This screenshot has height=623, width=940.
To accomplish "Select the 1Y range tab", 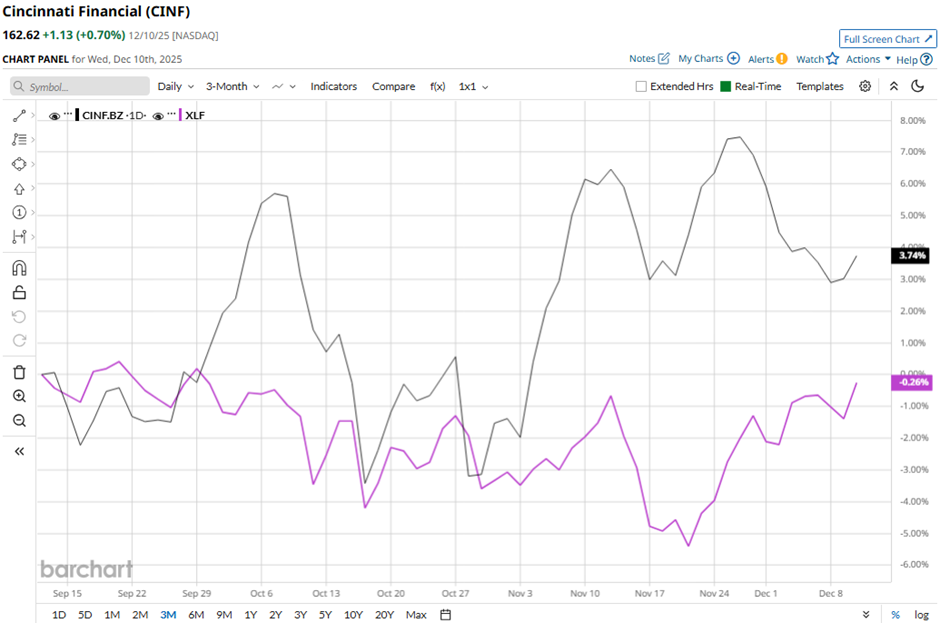I will click(x=251, y=615).
